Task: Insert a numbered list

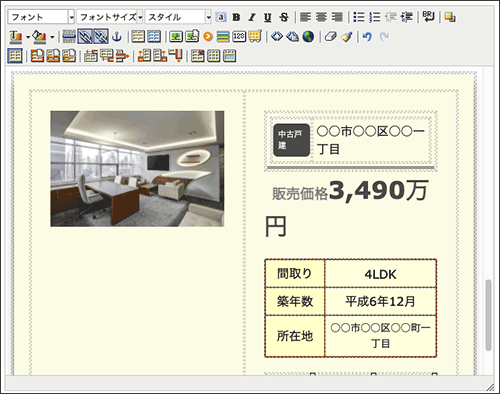Action: pyautogui.click(x=375, y=17)
